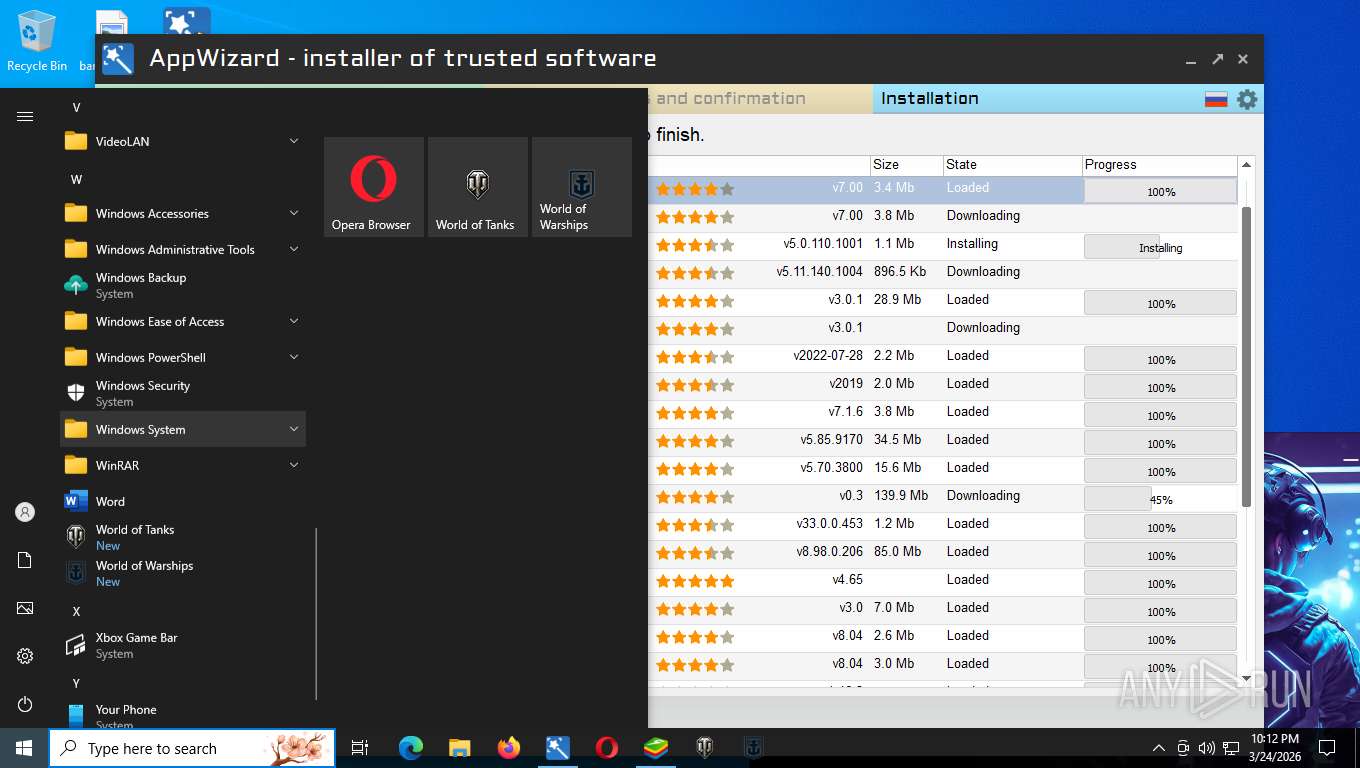Screen dimensions: 1360x768
Task: Launch the World of Warships tile
Action: (x=581, y=187)
